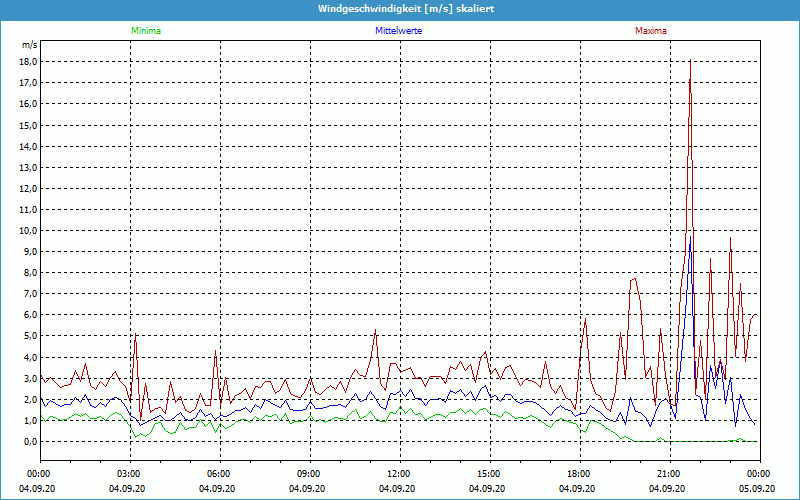The height and width of the screenshot is (500, 800).
Task: Select the 21:00 time axis label
Action: click(x=669, y=474)
